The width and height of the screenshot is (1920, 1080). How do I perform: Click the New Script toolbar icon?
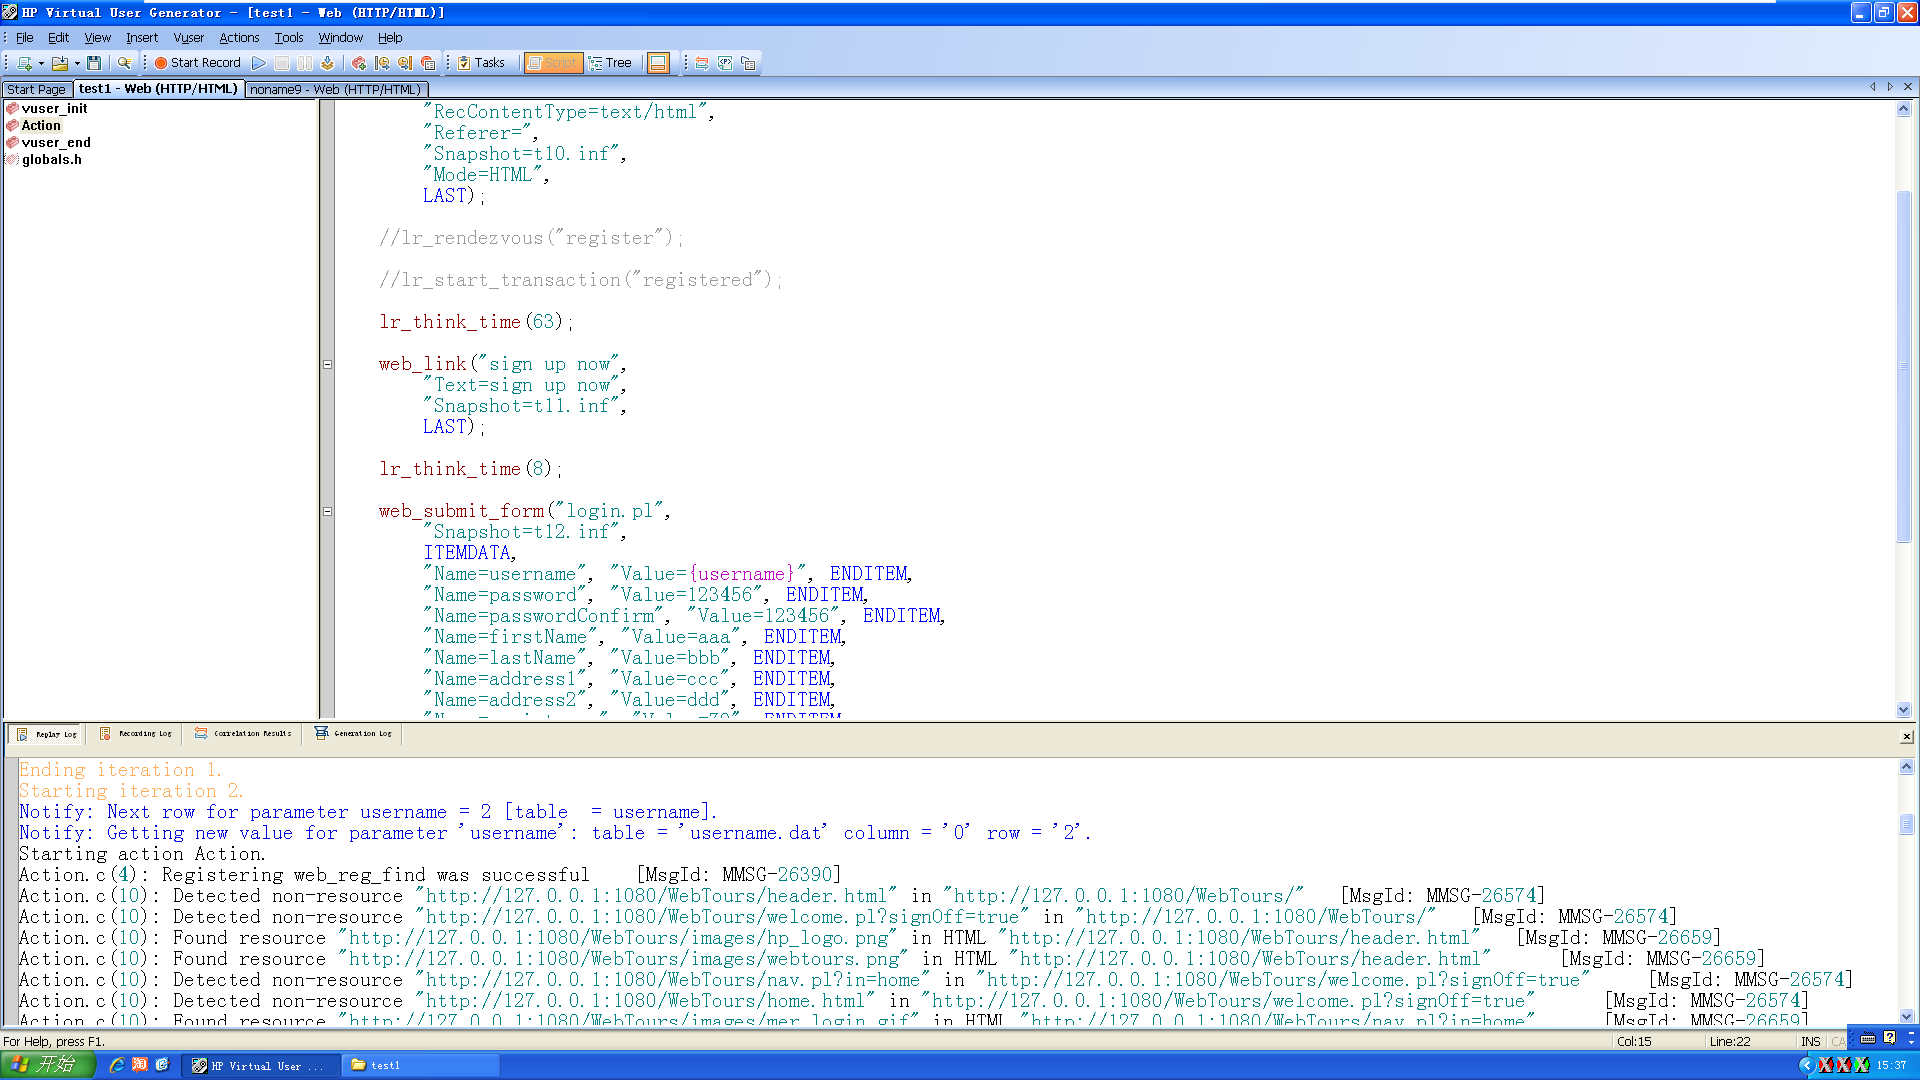pyautogui.click(x=25, y=63)
